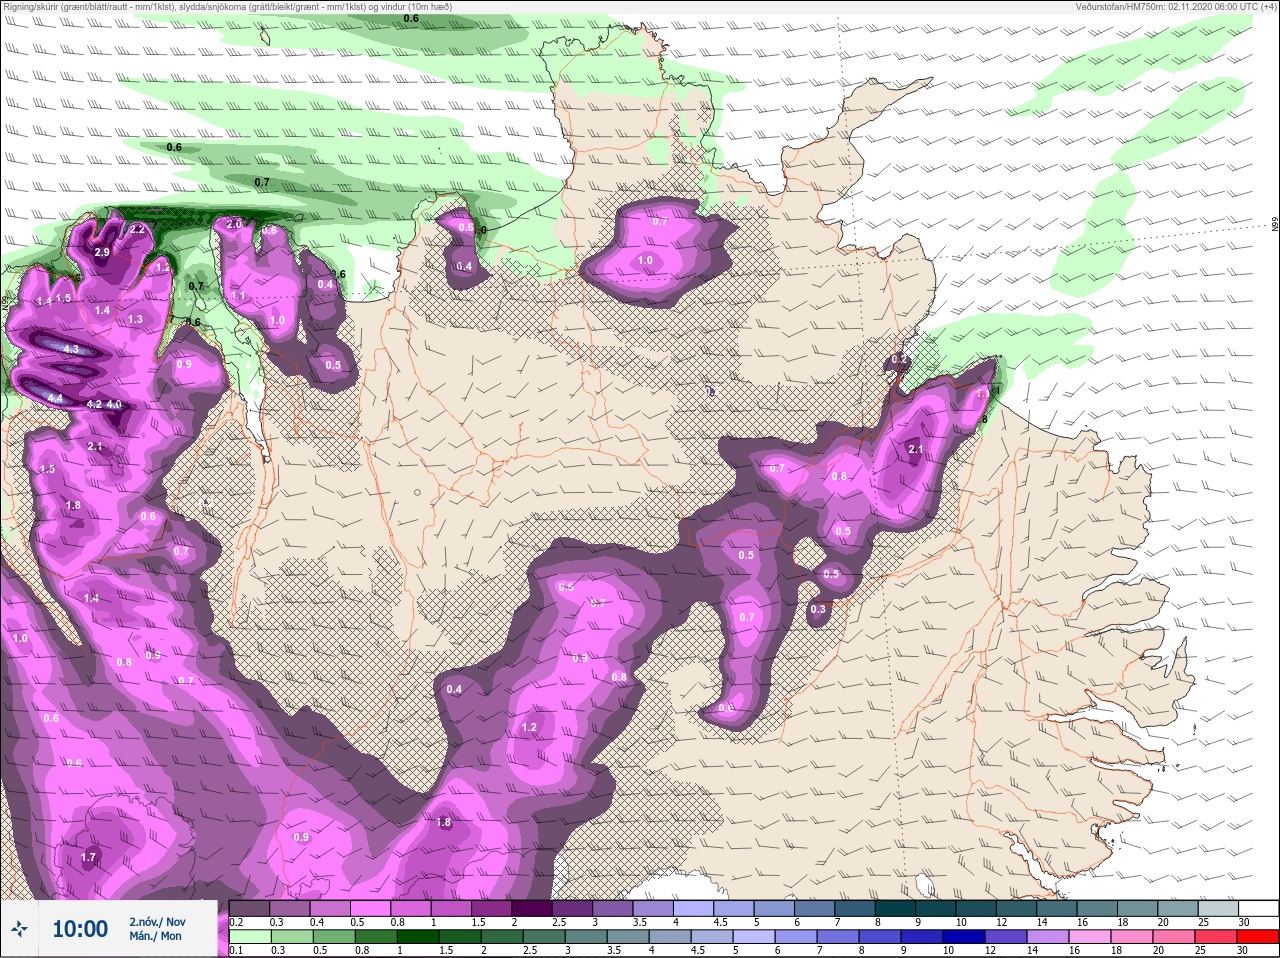Click the weekday text 'Mán./ Mon'

click(155, 937)
